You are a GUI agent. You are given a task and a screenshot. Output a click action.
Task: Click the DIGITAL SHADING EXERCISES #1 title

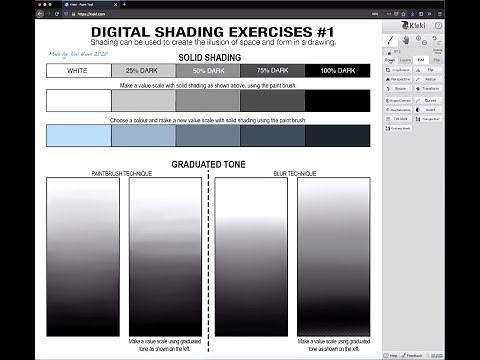[x=212, y=32]
